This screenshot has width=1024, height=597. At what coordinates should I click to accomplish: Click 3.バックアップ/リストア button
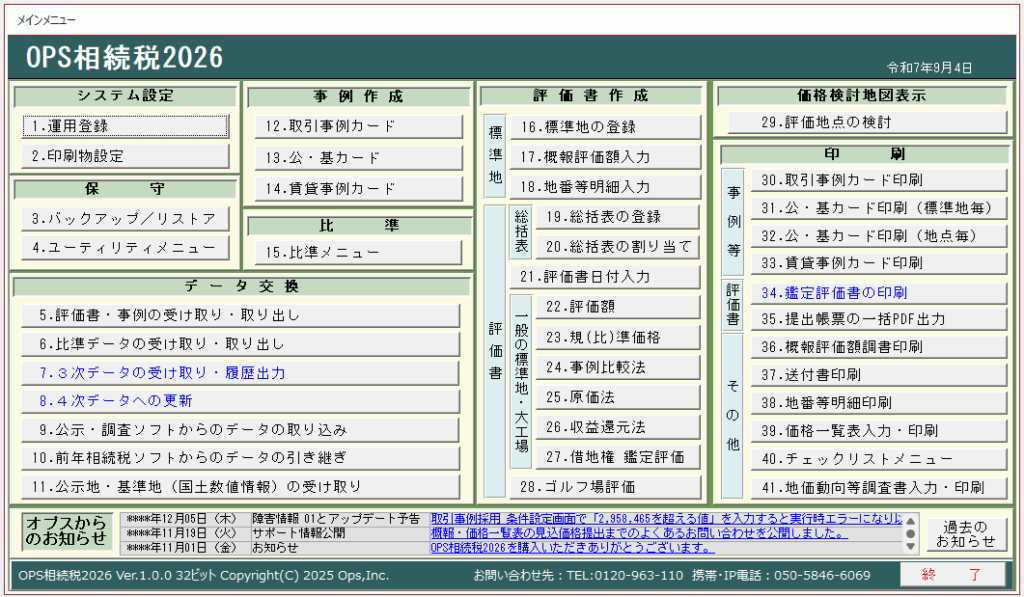(125, 218)
